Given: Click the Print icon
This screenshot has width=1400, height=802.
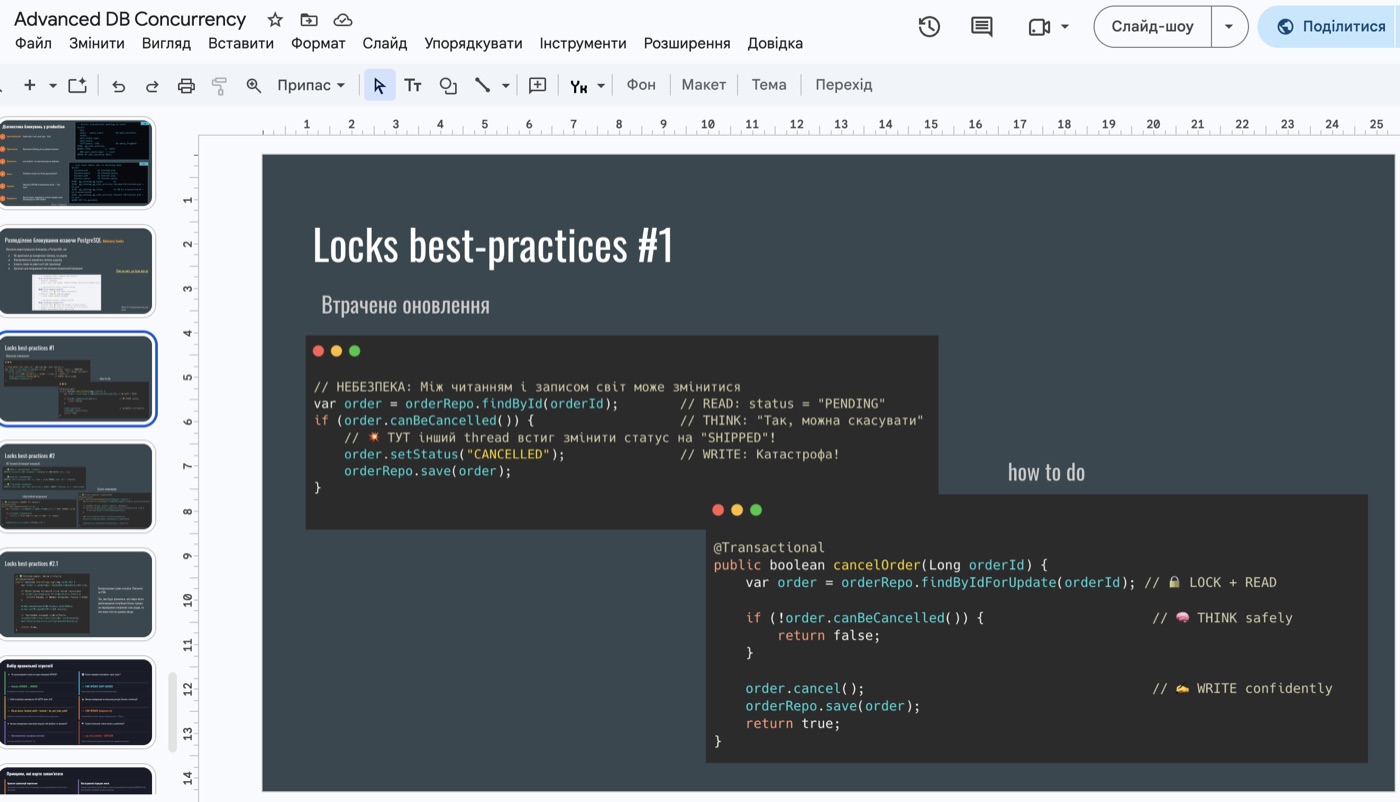Looking at the screenshot, I should [186, 86].
